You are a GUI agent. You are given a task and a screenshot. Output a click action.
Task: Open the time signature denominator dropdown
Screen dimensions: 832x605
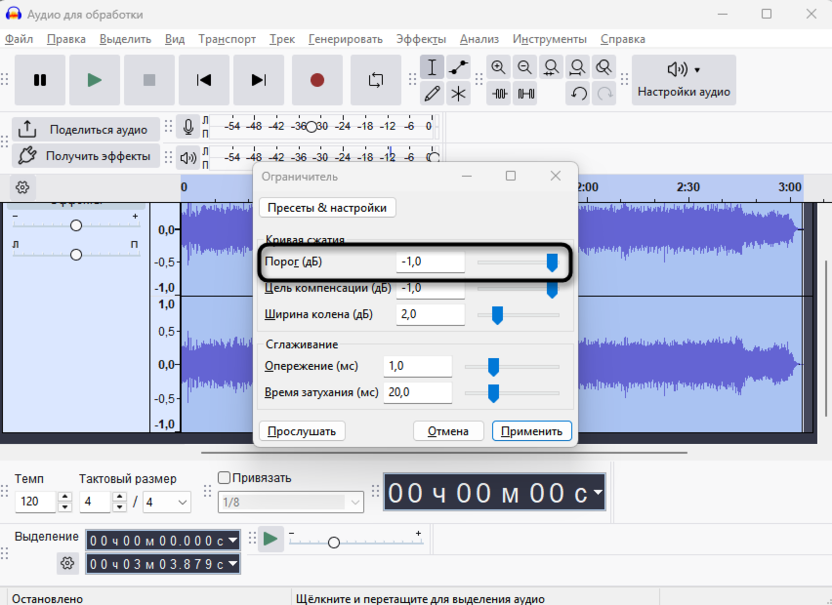click(167, 502)
